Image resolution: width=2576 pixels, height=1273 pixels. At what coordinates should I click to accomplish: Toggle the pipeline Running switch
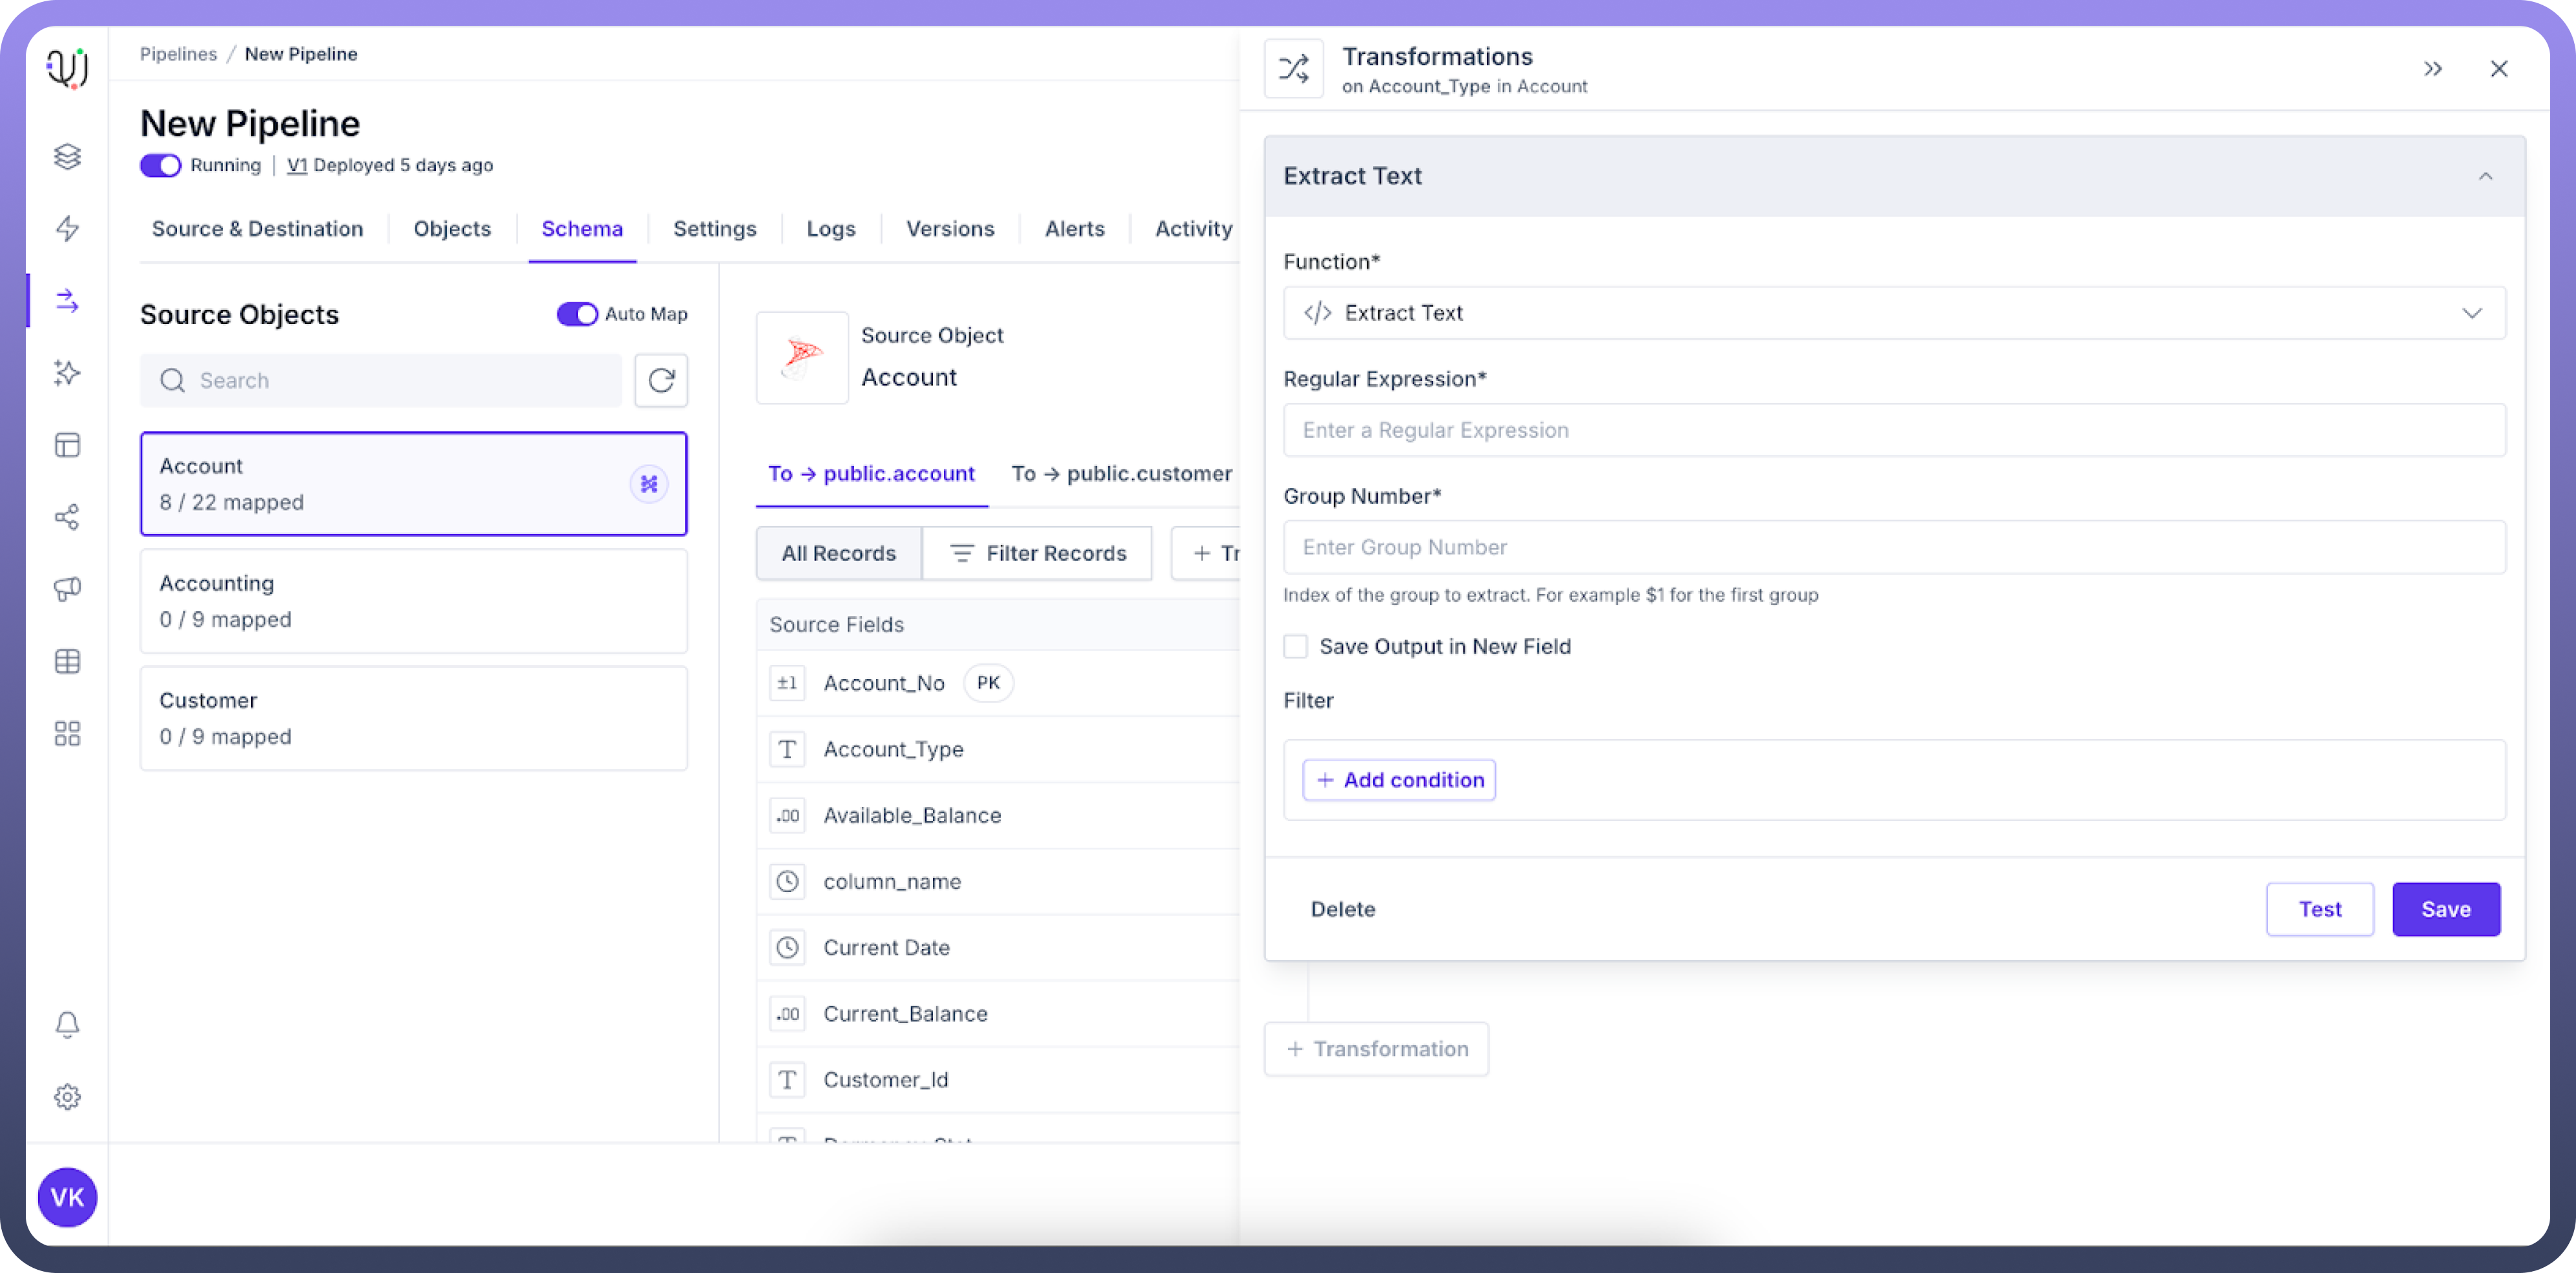pos(160,165)
